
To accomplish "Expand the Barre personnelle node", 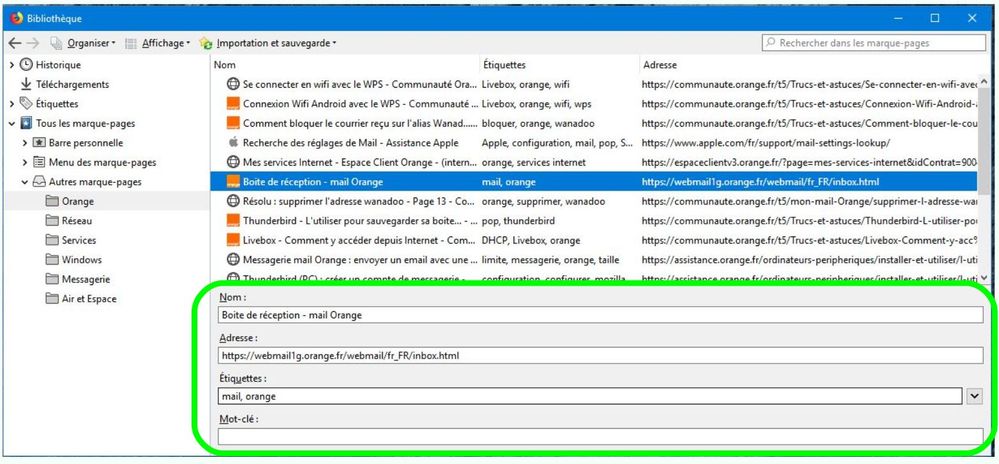I will [25, 143].
